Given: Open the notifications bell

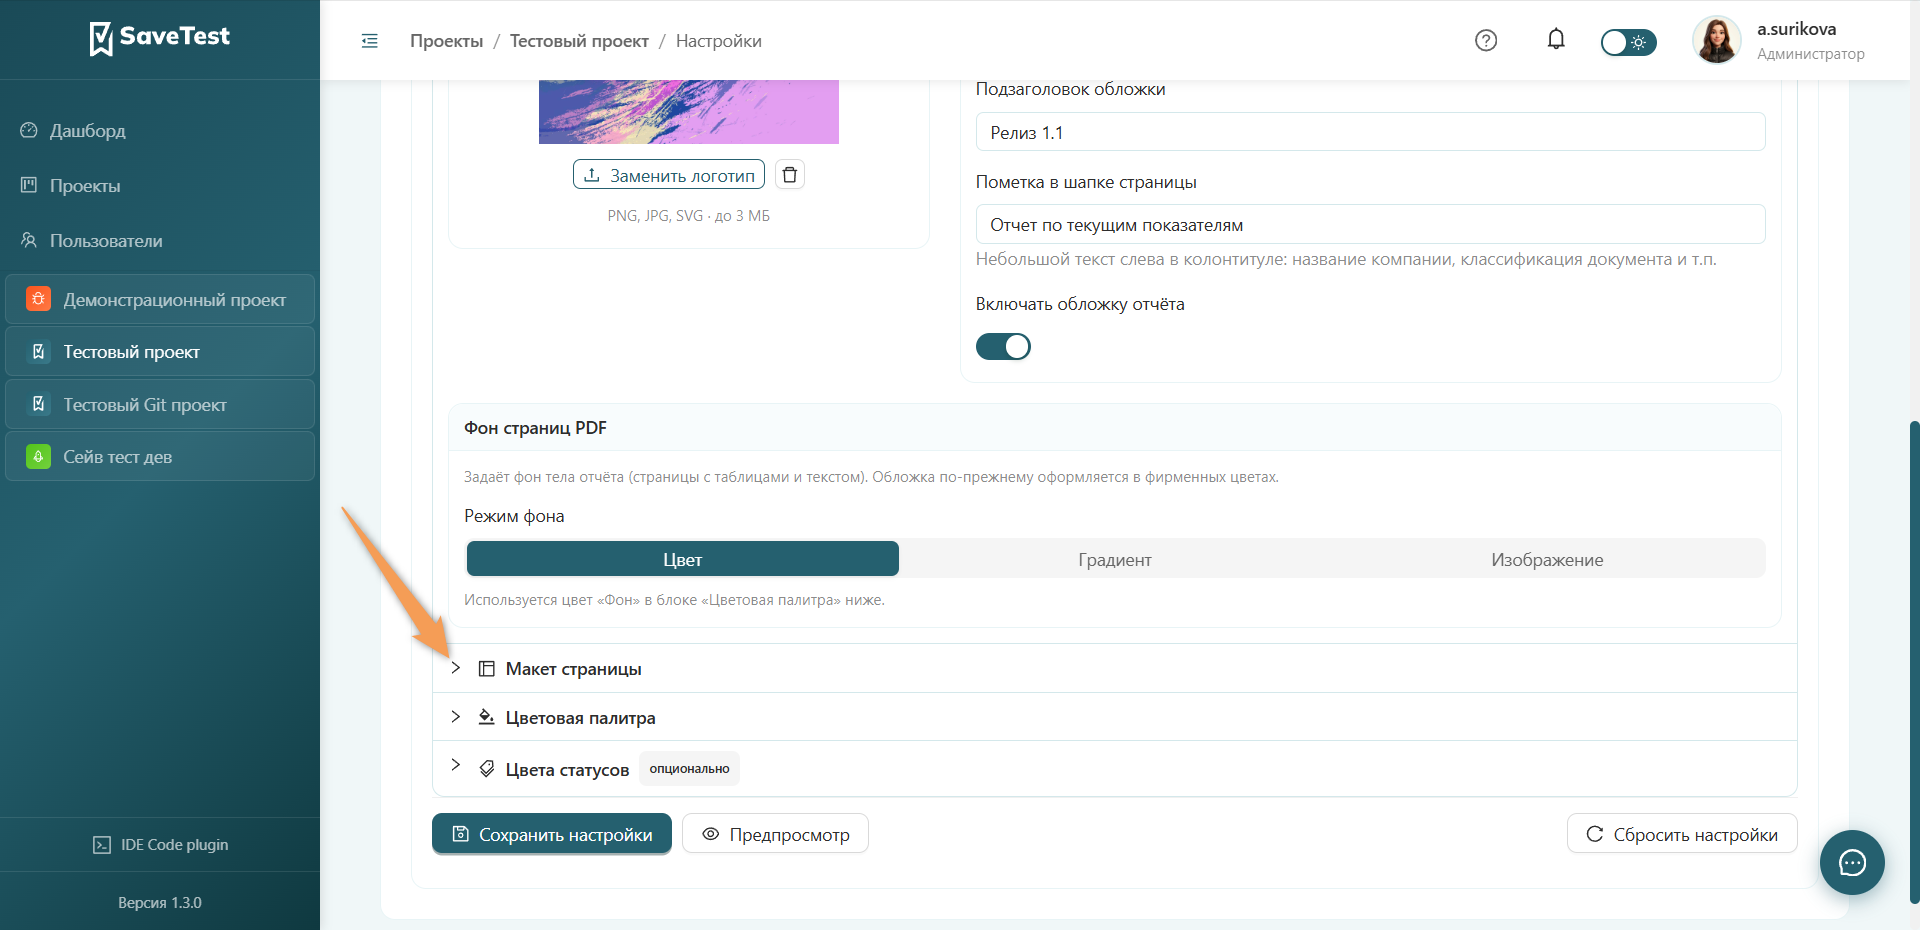Looking at the screenshot, I should [x=1556, y=40].
